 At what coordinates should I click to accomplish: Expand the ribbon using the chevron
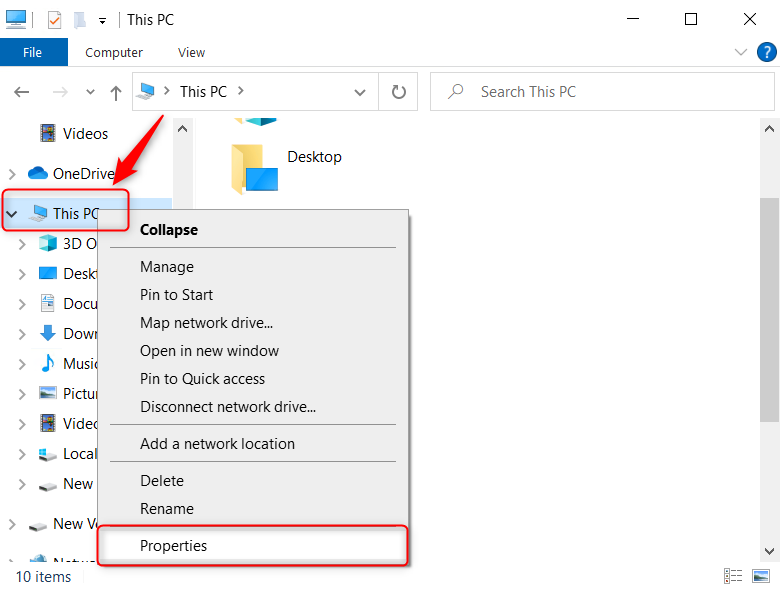click(741, 52)
